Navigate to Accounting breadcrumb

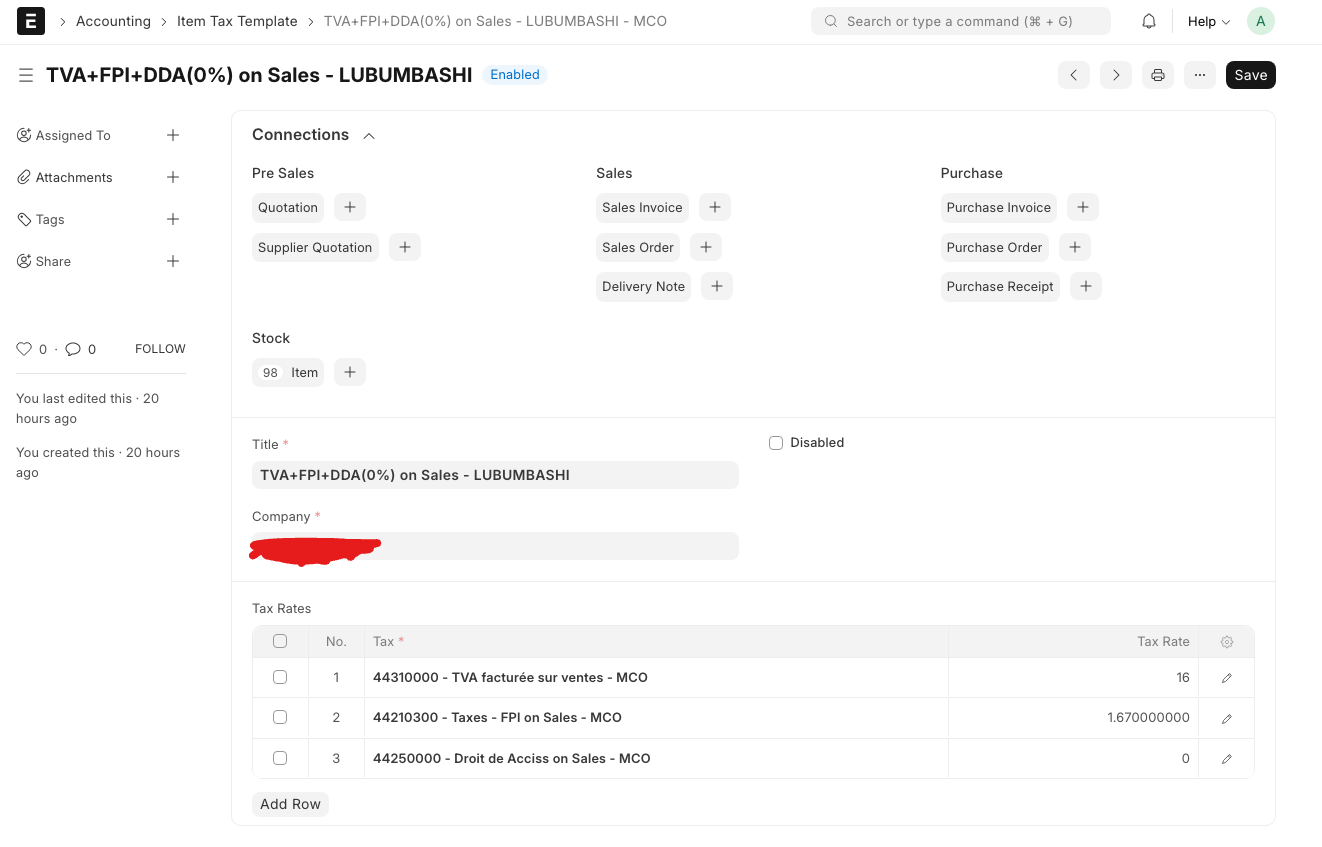click(113, 21)
